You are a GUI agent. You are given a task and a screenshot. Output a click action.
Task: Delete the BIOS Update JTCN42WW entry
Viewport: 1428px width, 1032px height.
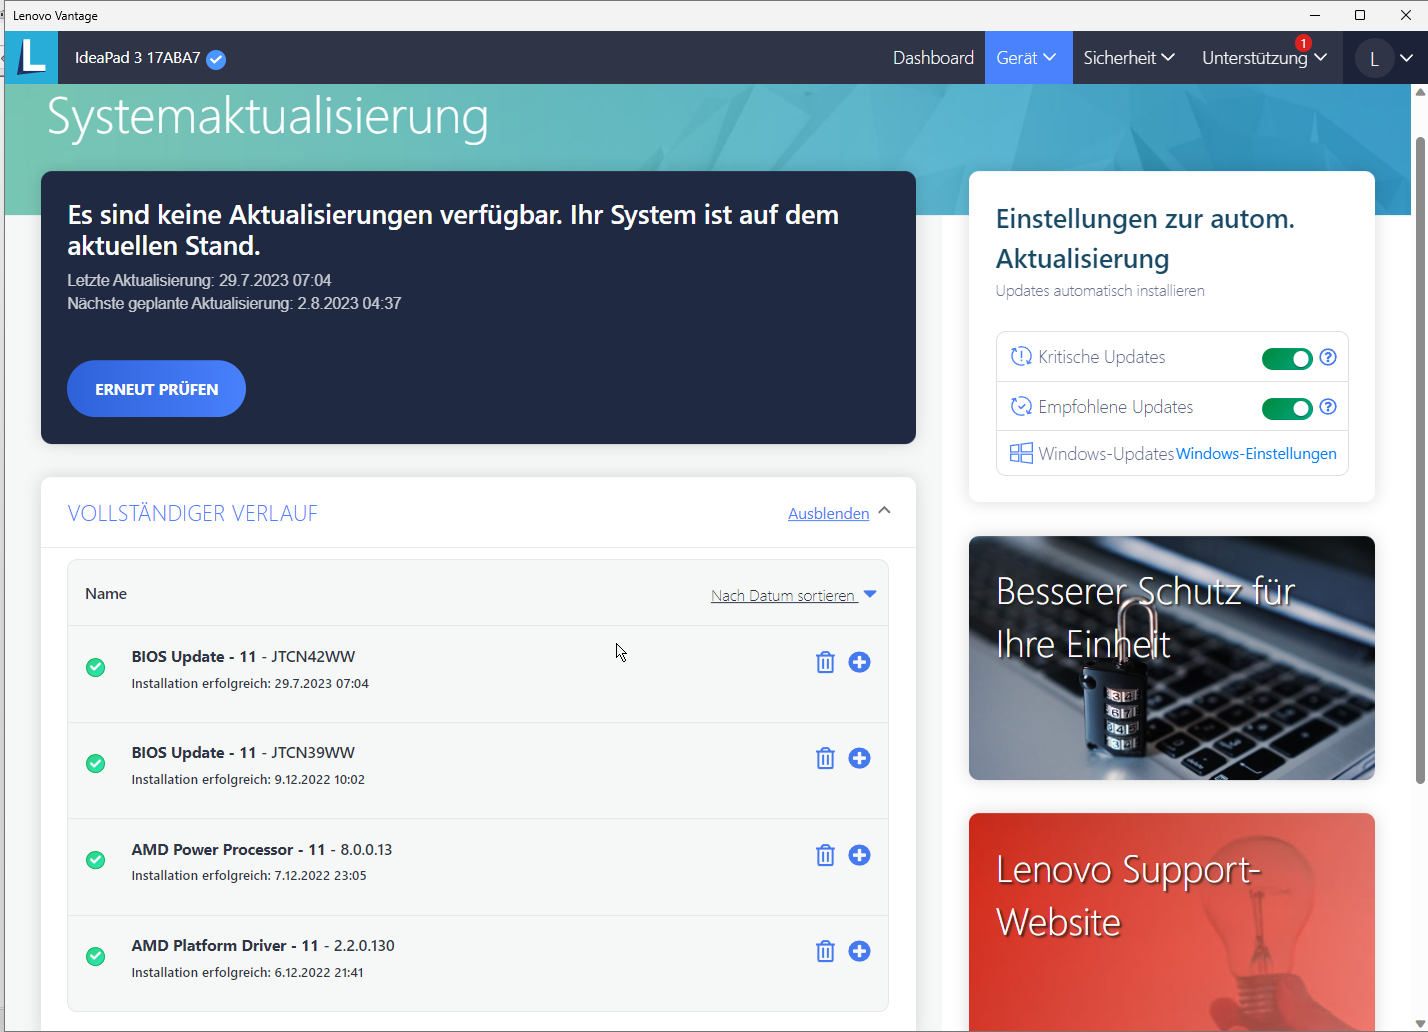coord(825,662)
